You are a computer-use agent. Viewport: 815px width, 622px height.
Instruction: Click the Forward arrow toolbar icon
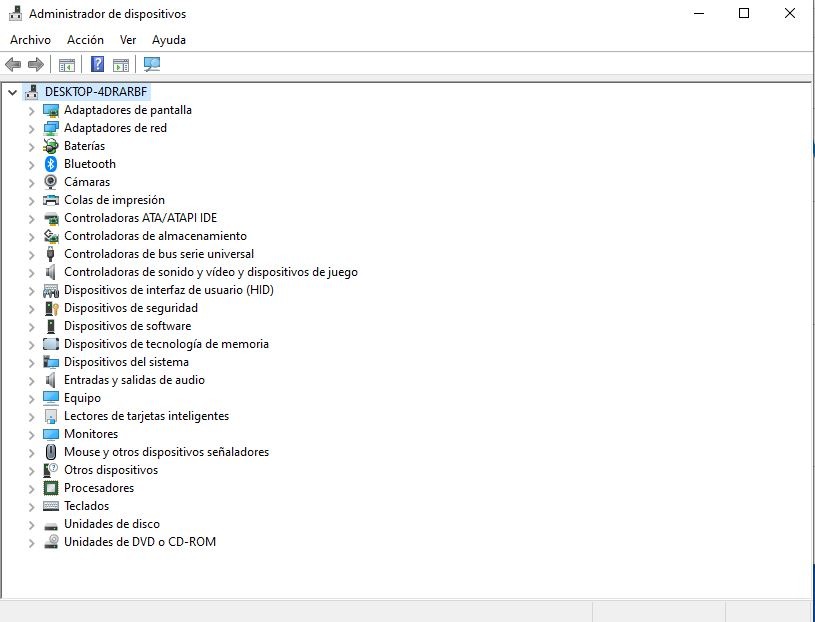click(x=36, y=64)
